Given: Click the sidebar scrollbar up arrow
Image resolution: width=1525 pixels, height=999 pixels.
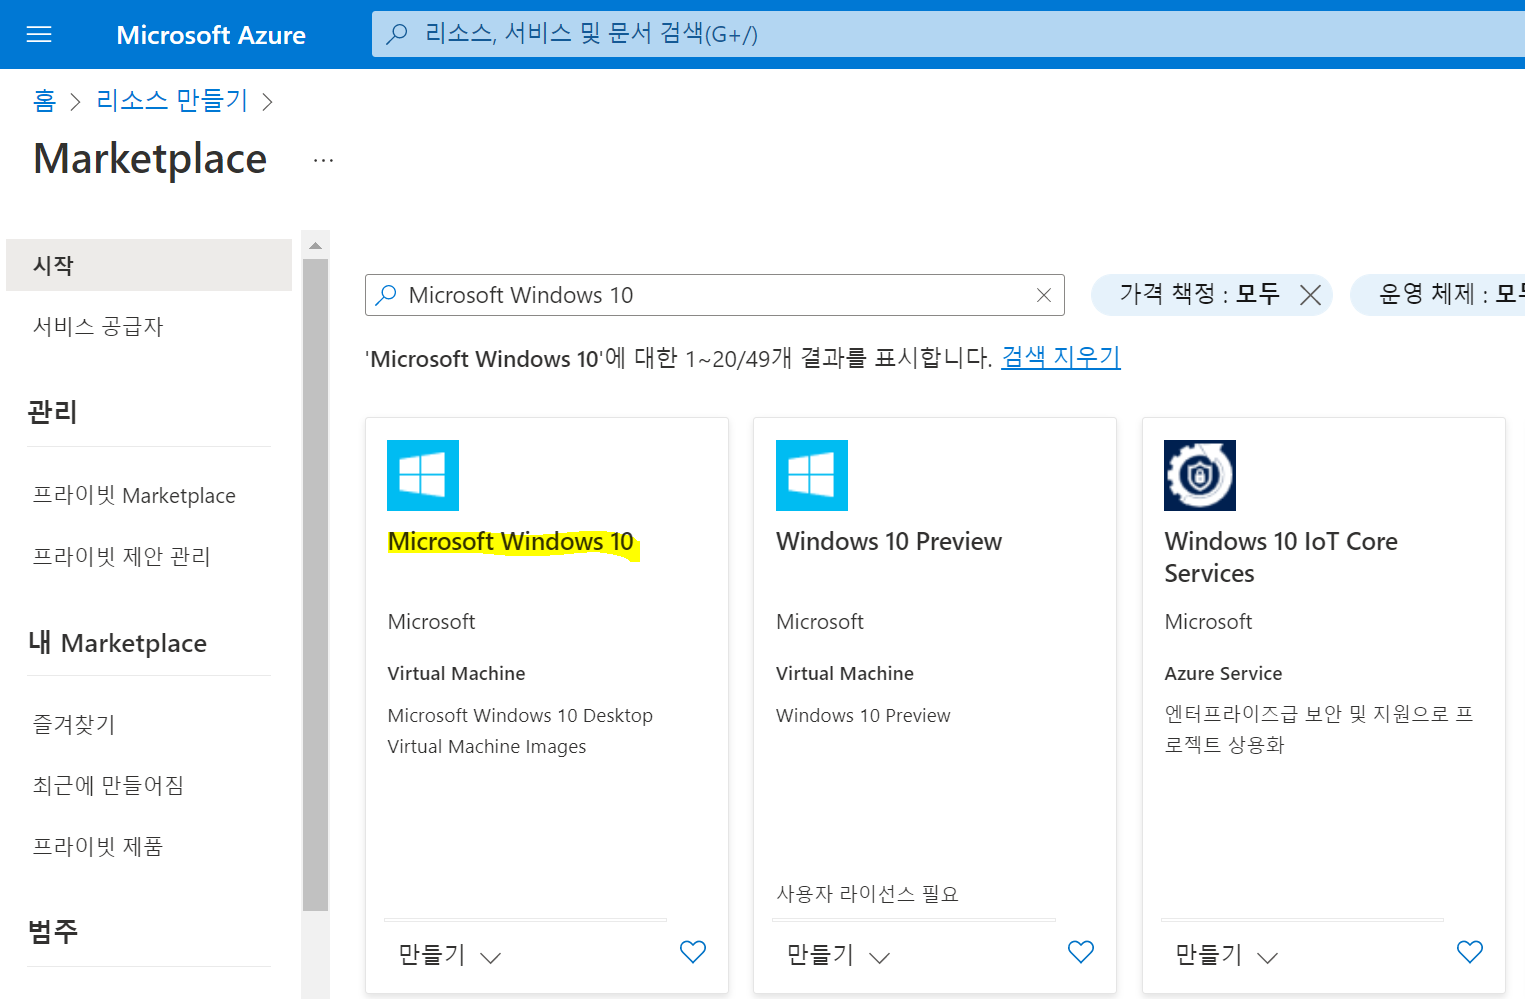Looking at the screenshot, I should tap(315, 245).
